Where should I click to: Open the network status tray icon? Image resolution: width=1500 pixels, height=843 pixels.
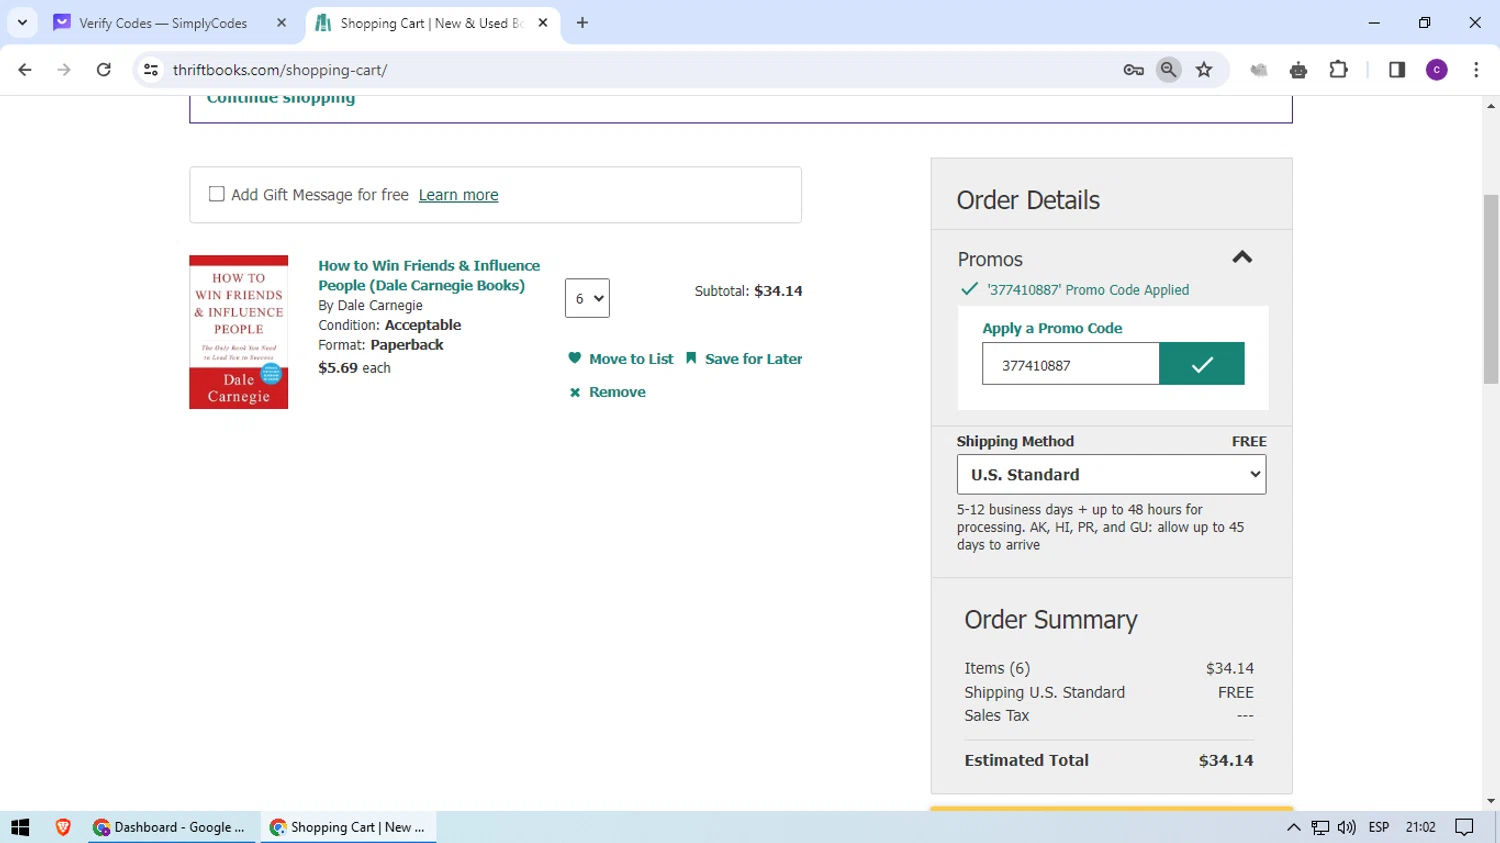(1320, 827)
